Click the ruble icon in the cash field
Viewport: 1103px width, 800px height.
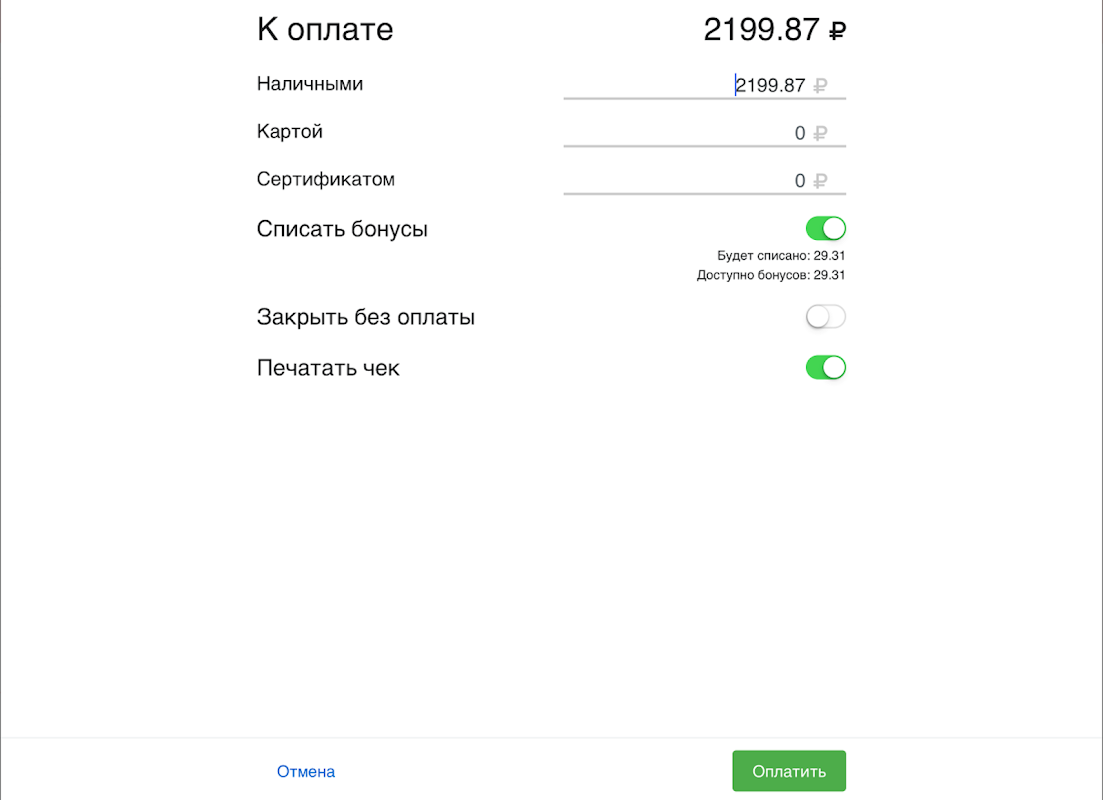click(x=820, y=86)
